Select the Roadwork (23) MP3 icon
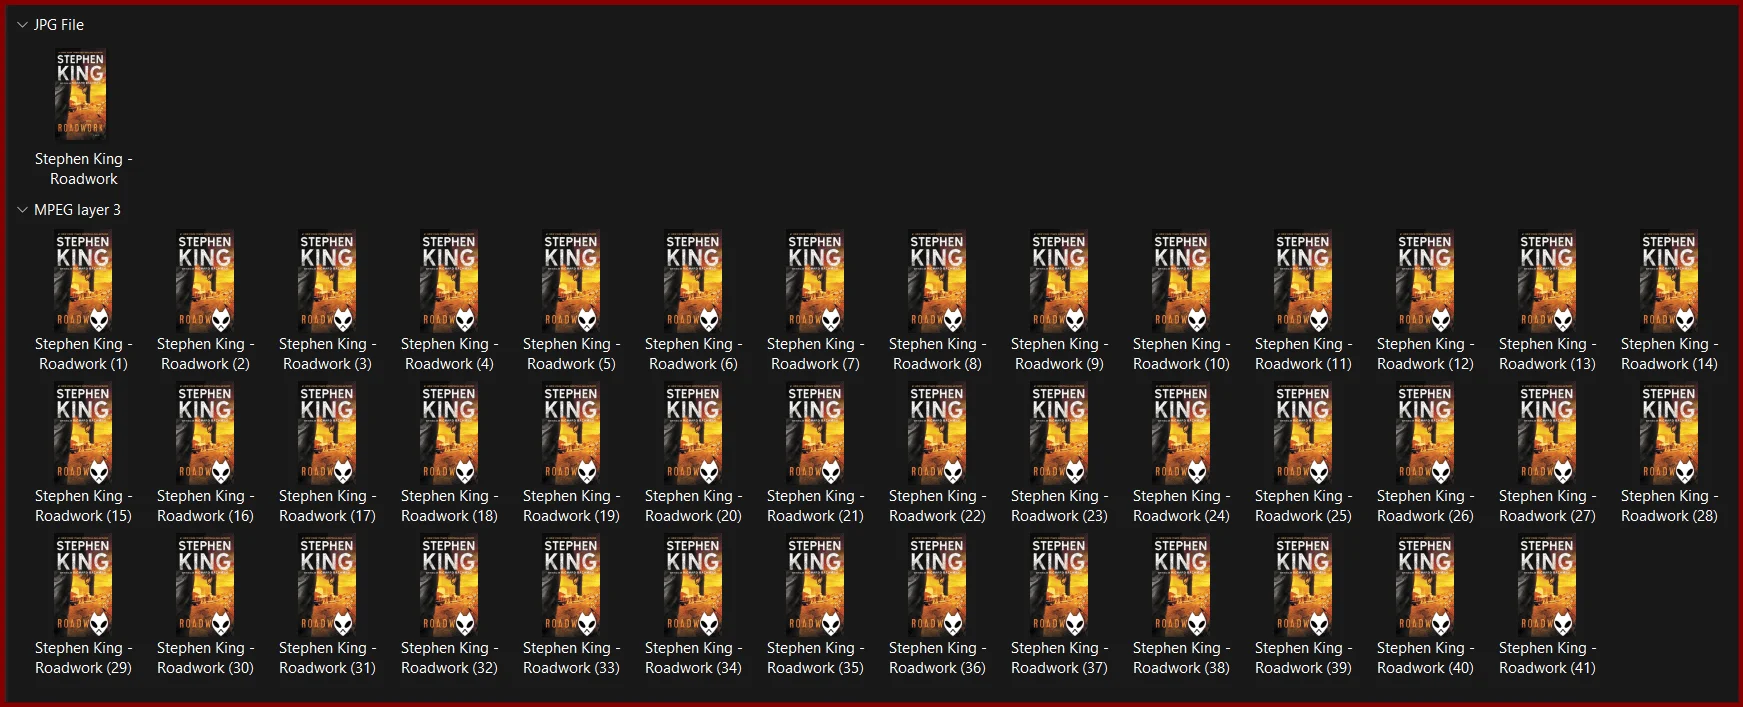 pos(1059,434)
